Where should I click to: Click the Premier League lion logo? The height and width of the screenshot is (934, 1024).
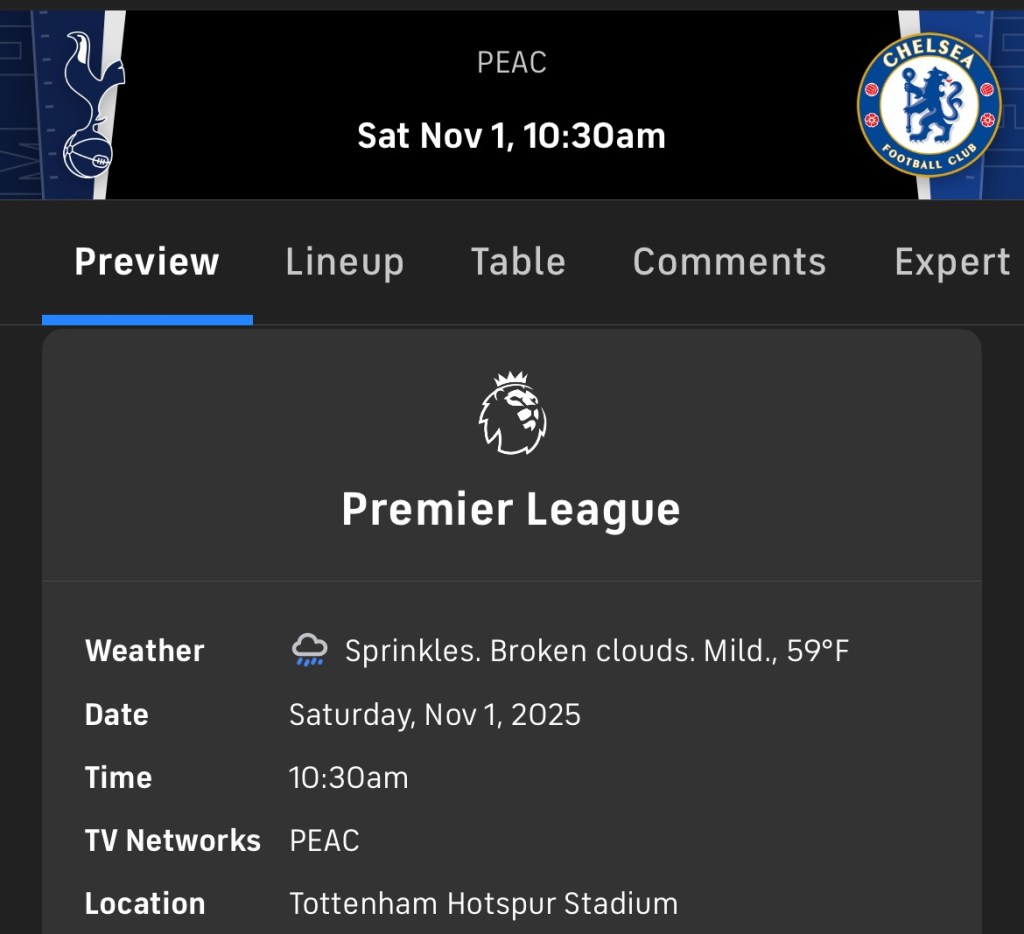(512, 414)
